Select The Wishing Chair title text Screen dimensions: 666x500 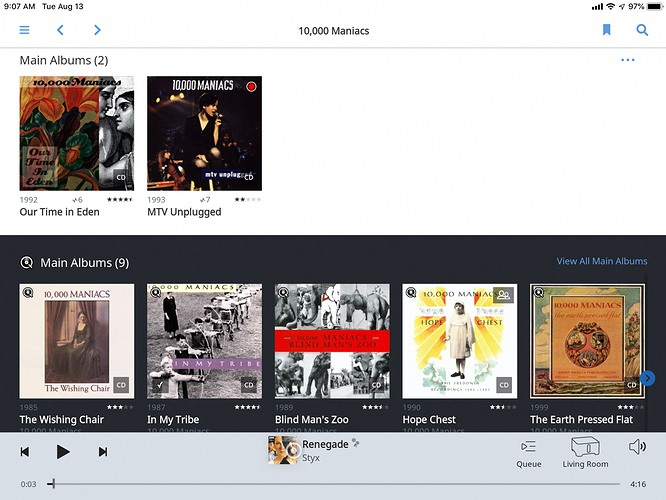pos(62,420)
